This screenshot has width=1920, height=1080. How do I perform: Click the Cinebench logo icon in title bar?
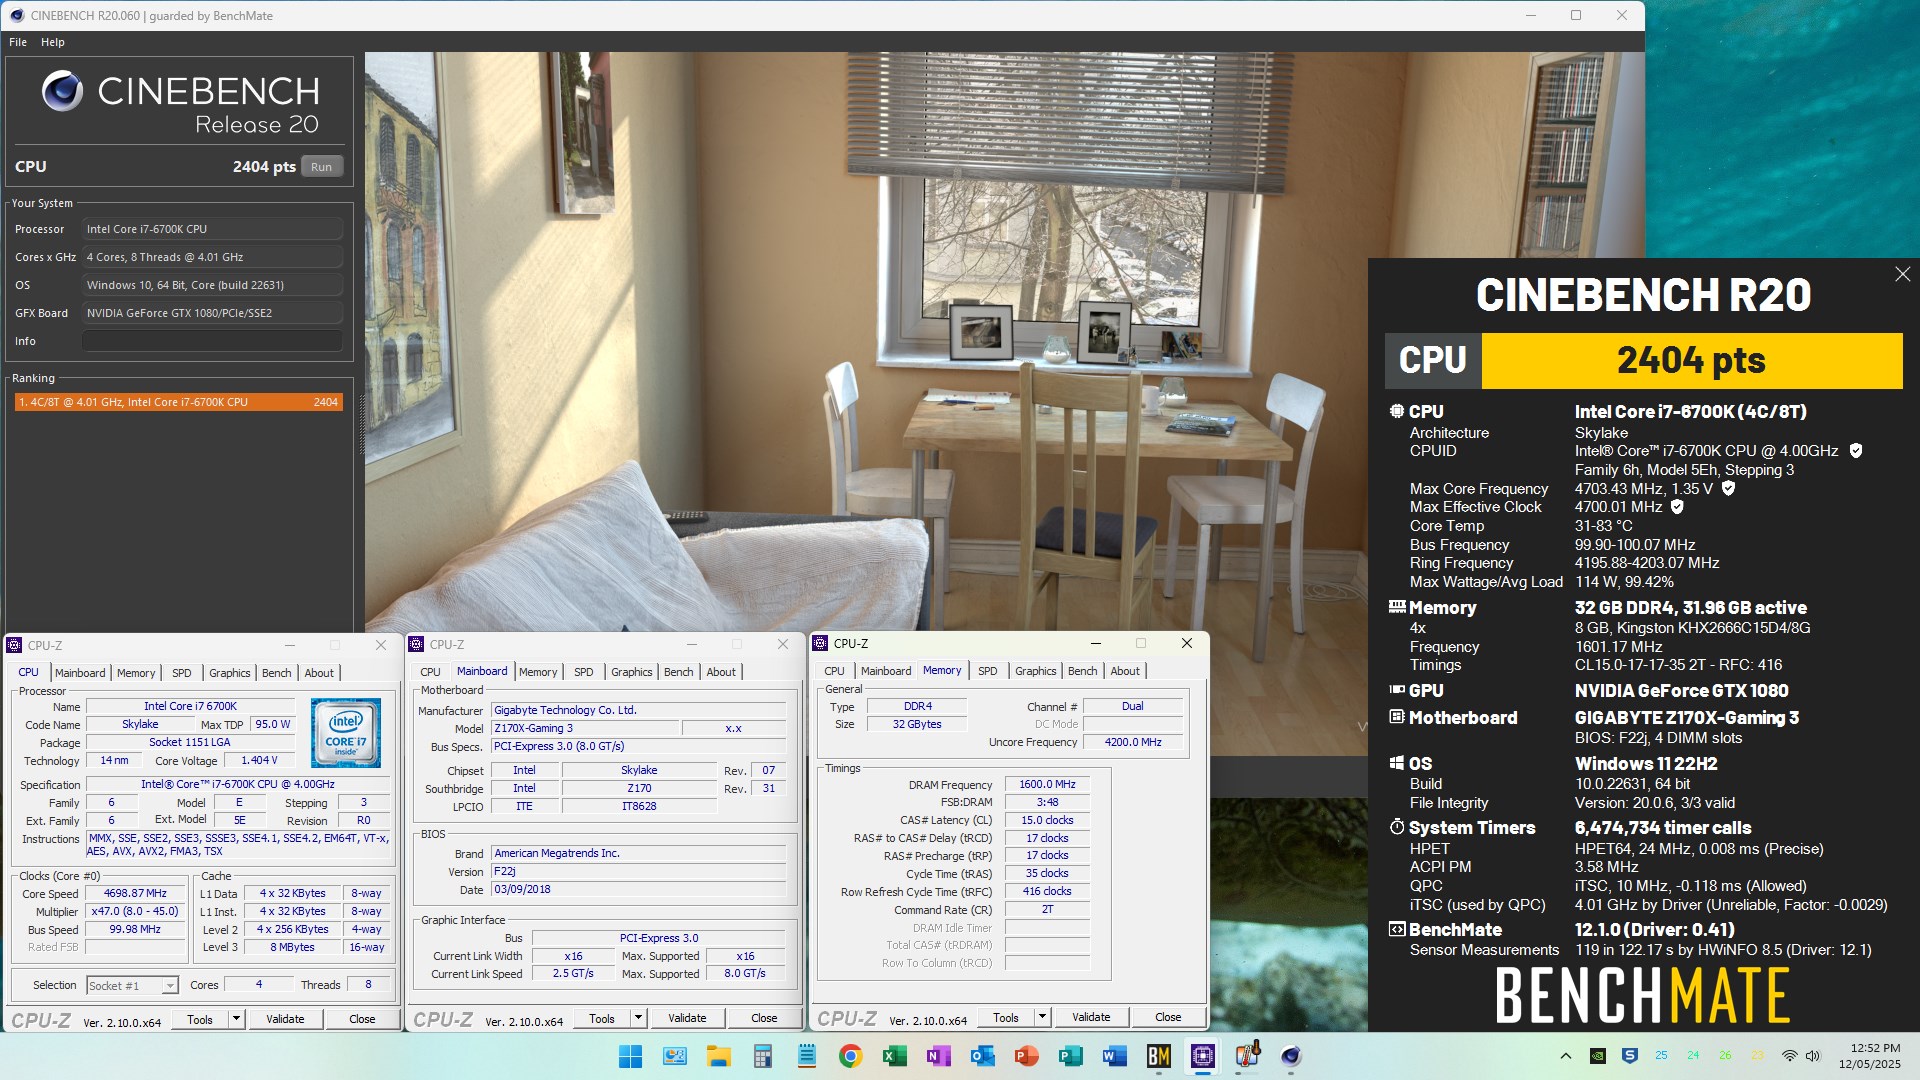pos(16,15)
